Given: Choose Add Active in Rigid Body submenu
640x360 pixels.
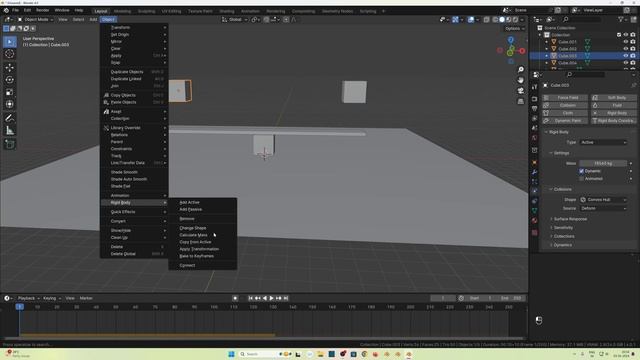Looking at the screenshot, I should coord(202,202).
